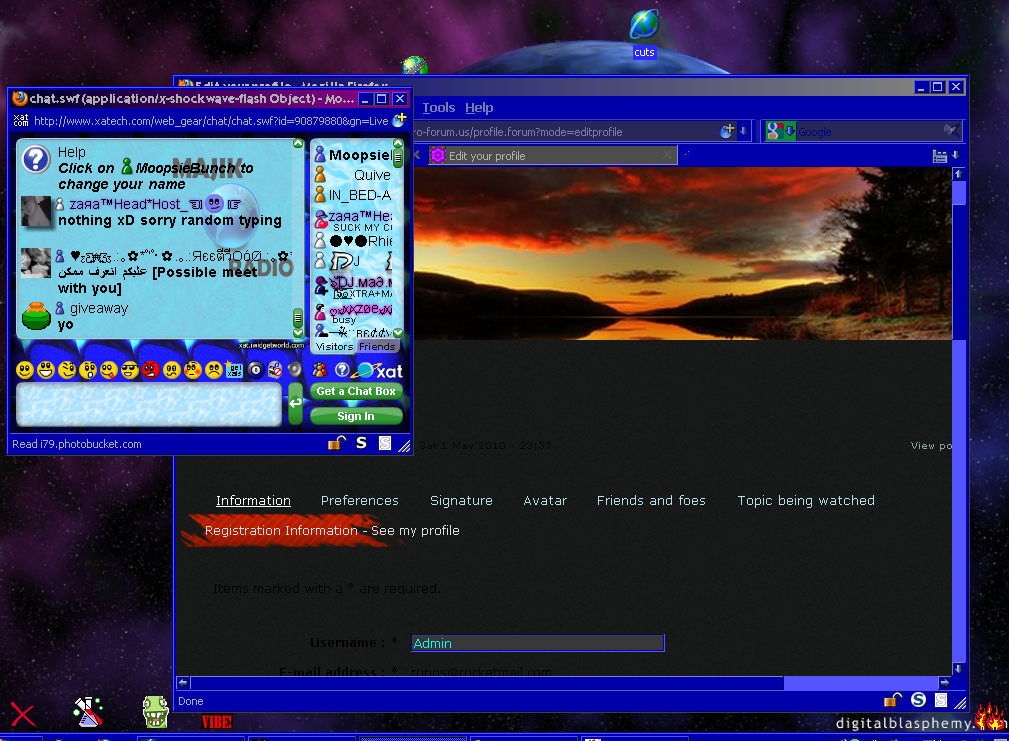Open the get xats icon
Screen dimensions: 1009x741
point(234,370)
